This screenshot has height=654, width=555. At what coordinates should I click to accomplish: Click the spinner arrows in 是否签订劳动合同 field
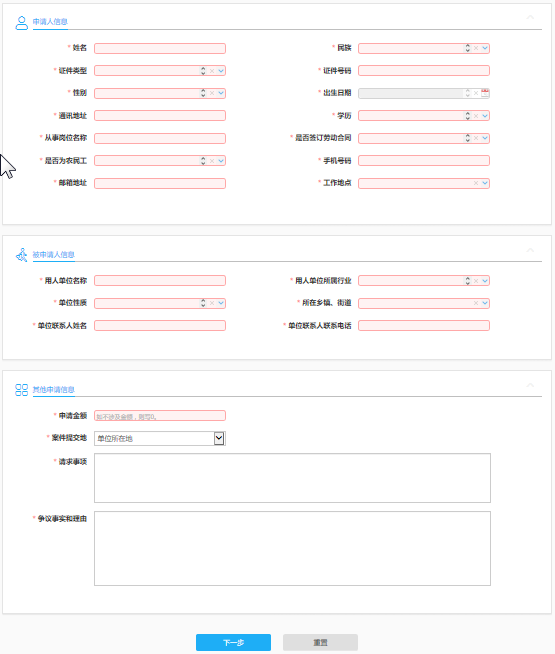tap(467, 138)
